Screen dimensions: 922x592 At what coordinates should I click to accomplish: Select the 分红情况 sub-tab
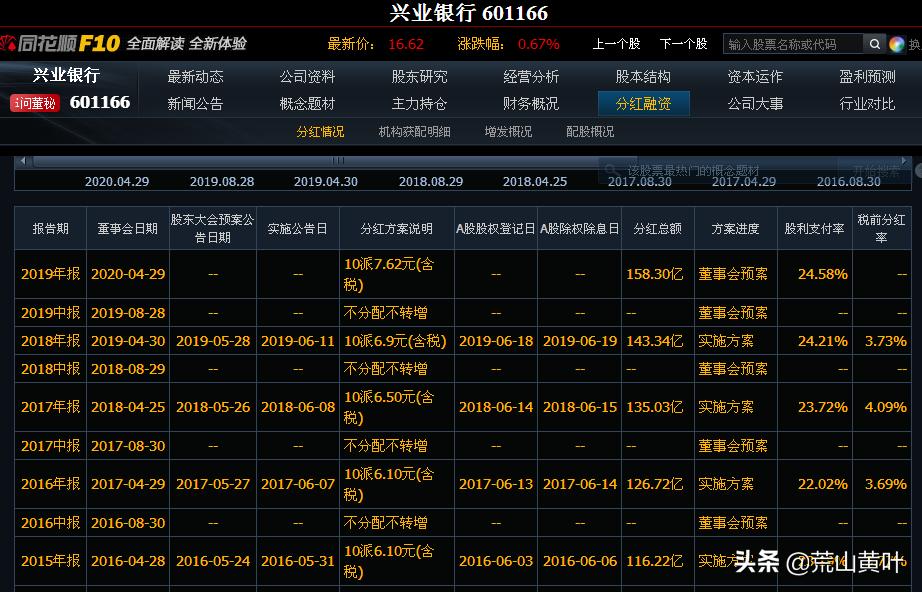pyautogui.click(x=320, y=131)
